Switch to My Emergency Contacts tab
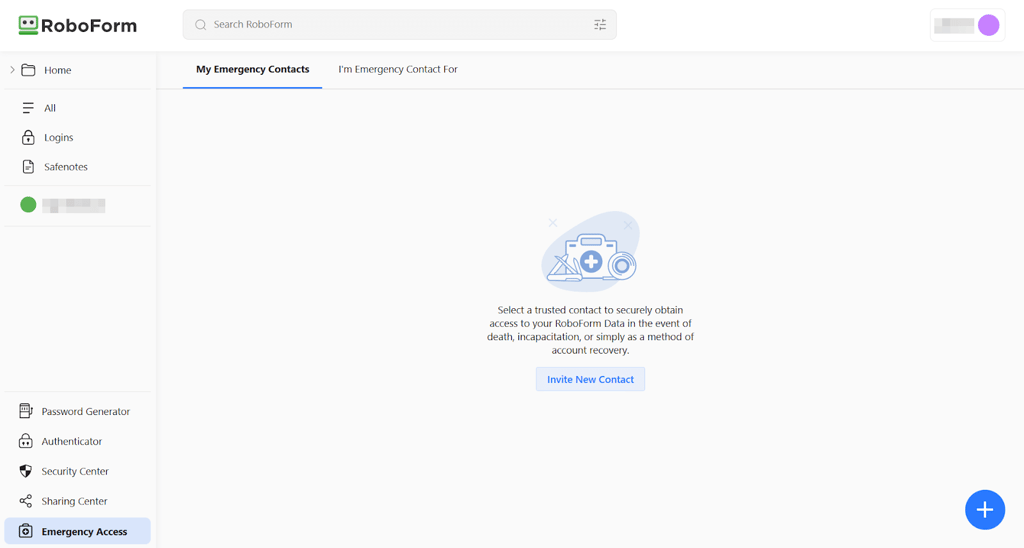This screenshot has height=548, width=1024. point(253,69)
